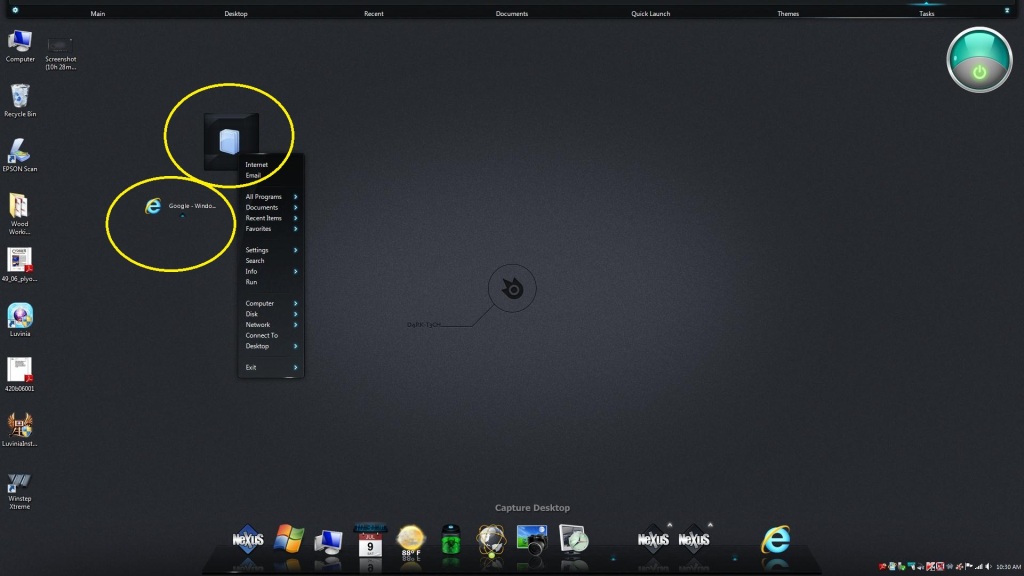
Task: Click the collapse arrow at top-right of shelf
Action: 1007,10
